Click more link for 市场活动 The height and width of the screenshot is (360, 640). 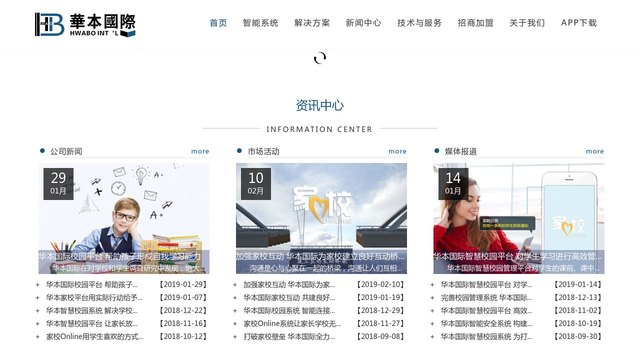click(x=398, y=151)
